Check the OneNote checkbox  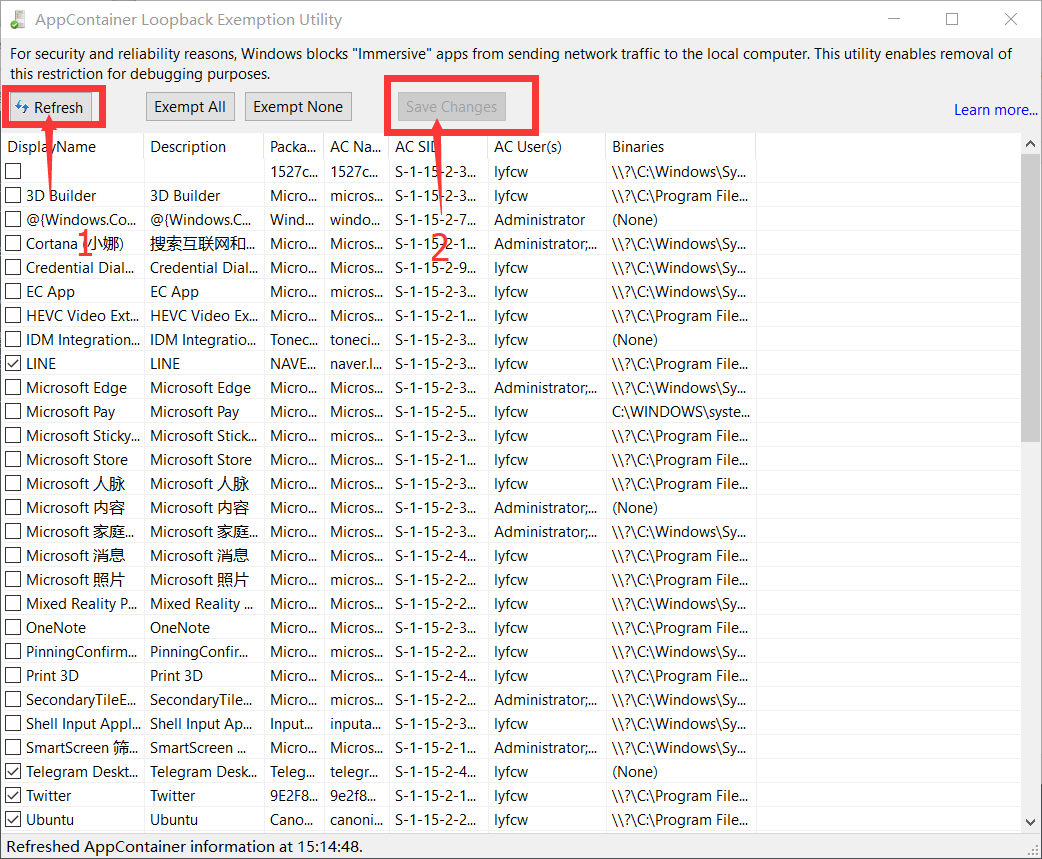point(13,627)
